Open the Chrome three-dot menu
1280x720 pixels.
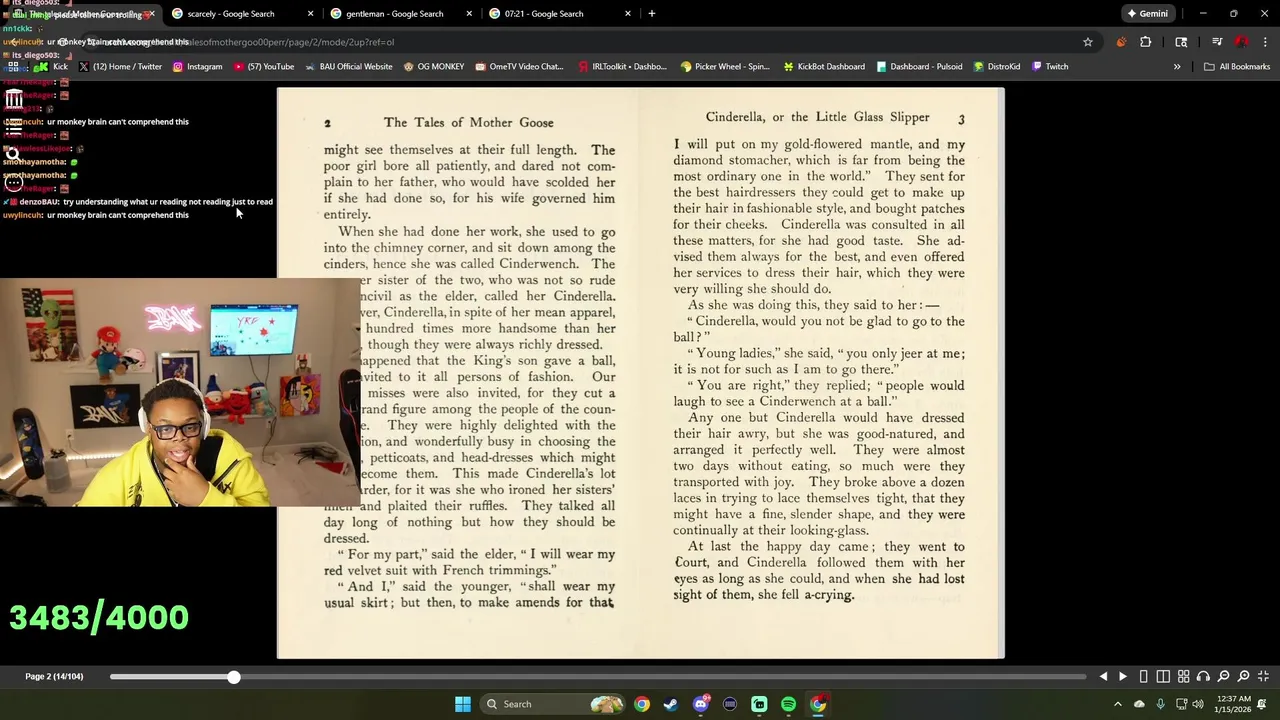coord(1266,42)
